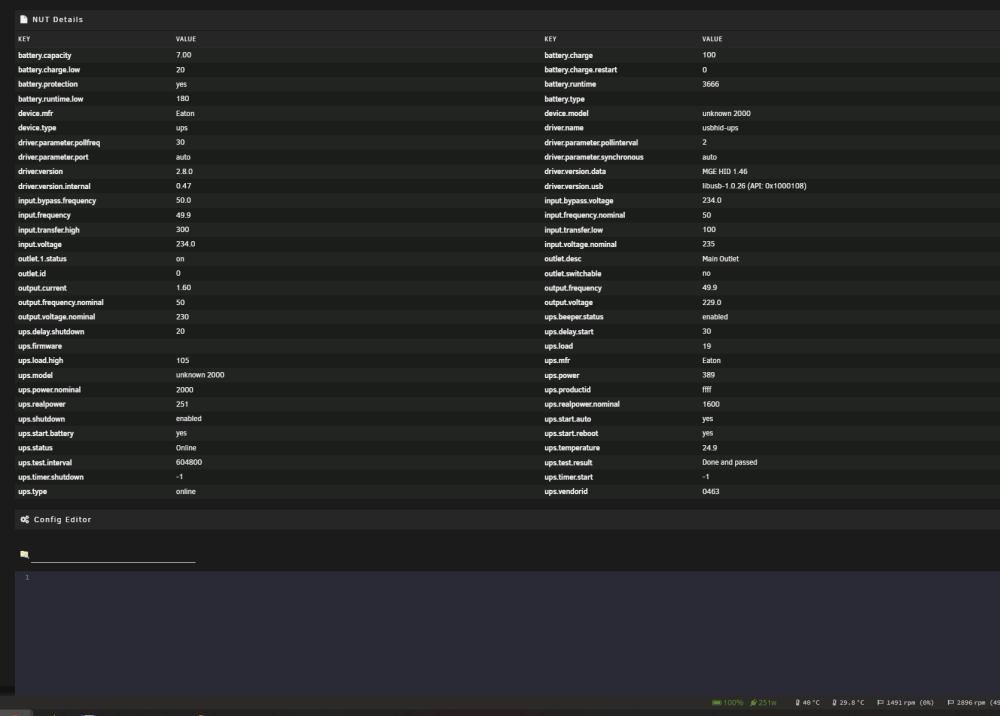The image size is (1000, 716).
Task: Click the green battery icon in status bar
Action: pyautogui.click(x=717, y=703)
